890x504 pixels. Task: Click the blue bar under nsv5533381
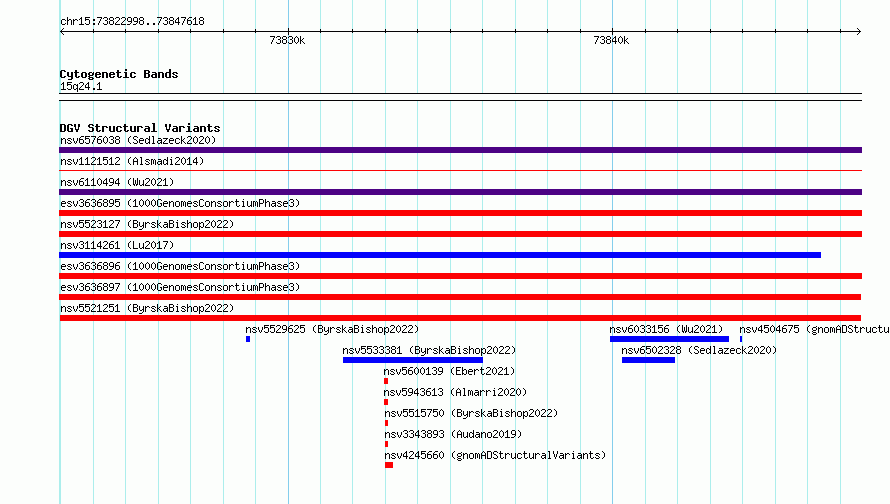[413, 360]
